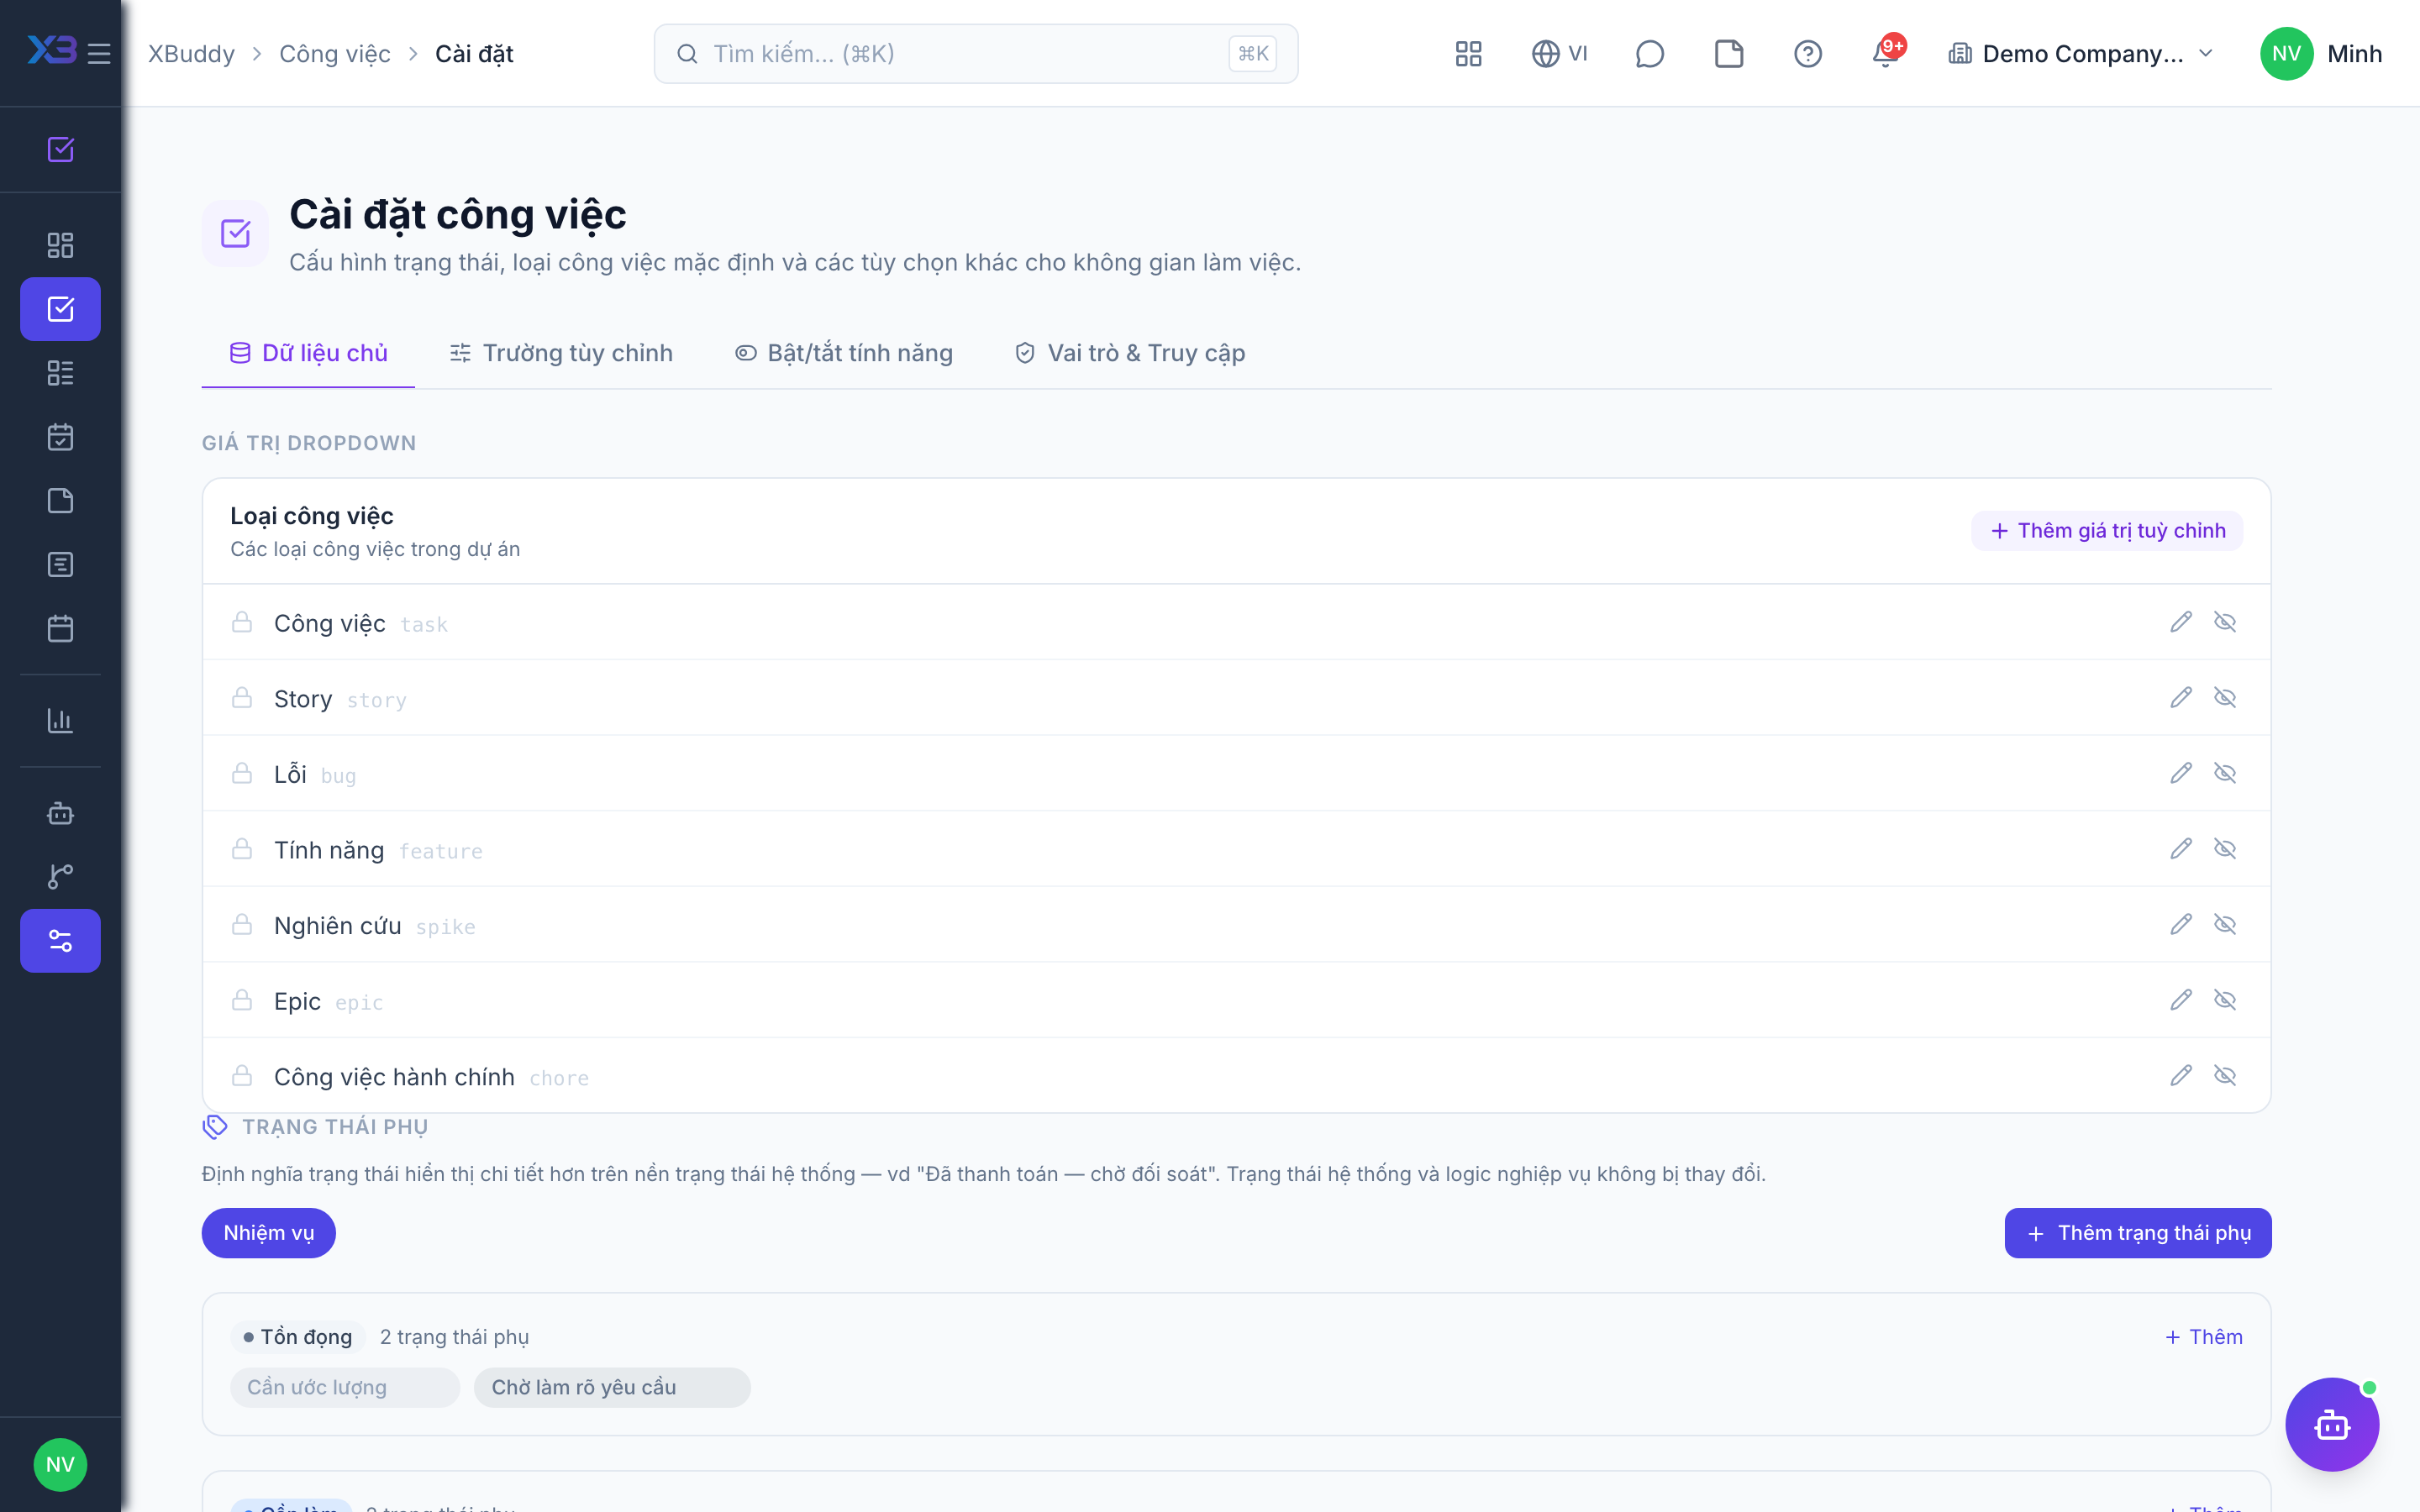Screen dimensions: 2420x1512
Task: Hide the Công việc hành chính chore type
Action: (2225, 1076)
